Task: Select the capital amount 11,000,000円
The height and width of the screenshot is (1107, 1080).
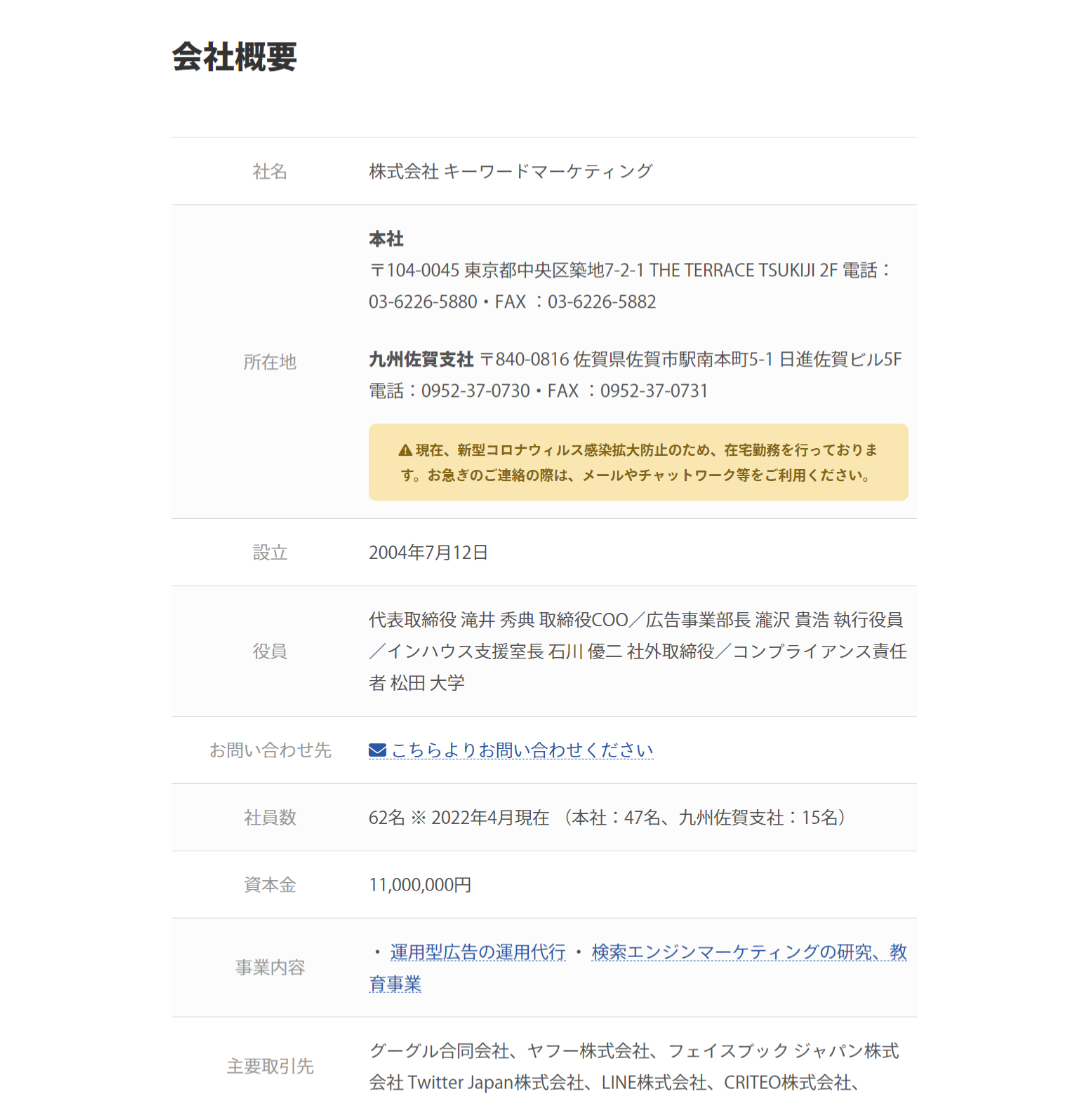Action: [x=420, y=885]
